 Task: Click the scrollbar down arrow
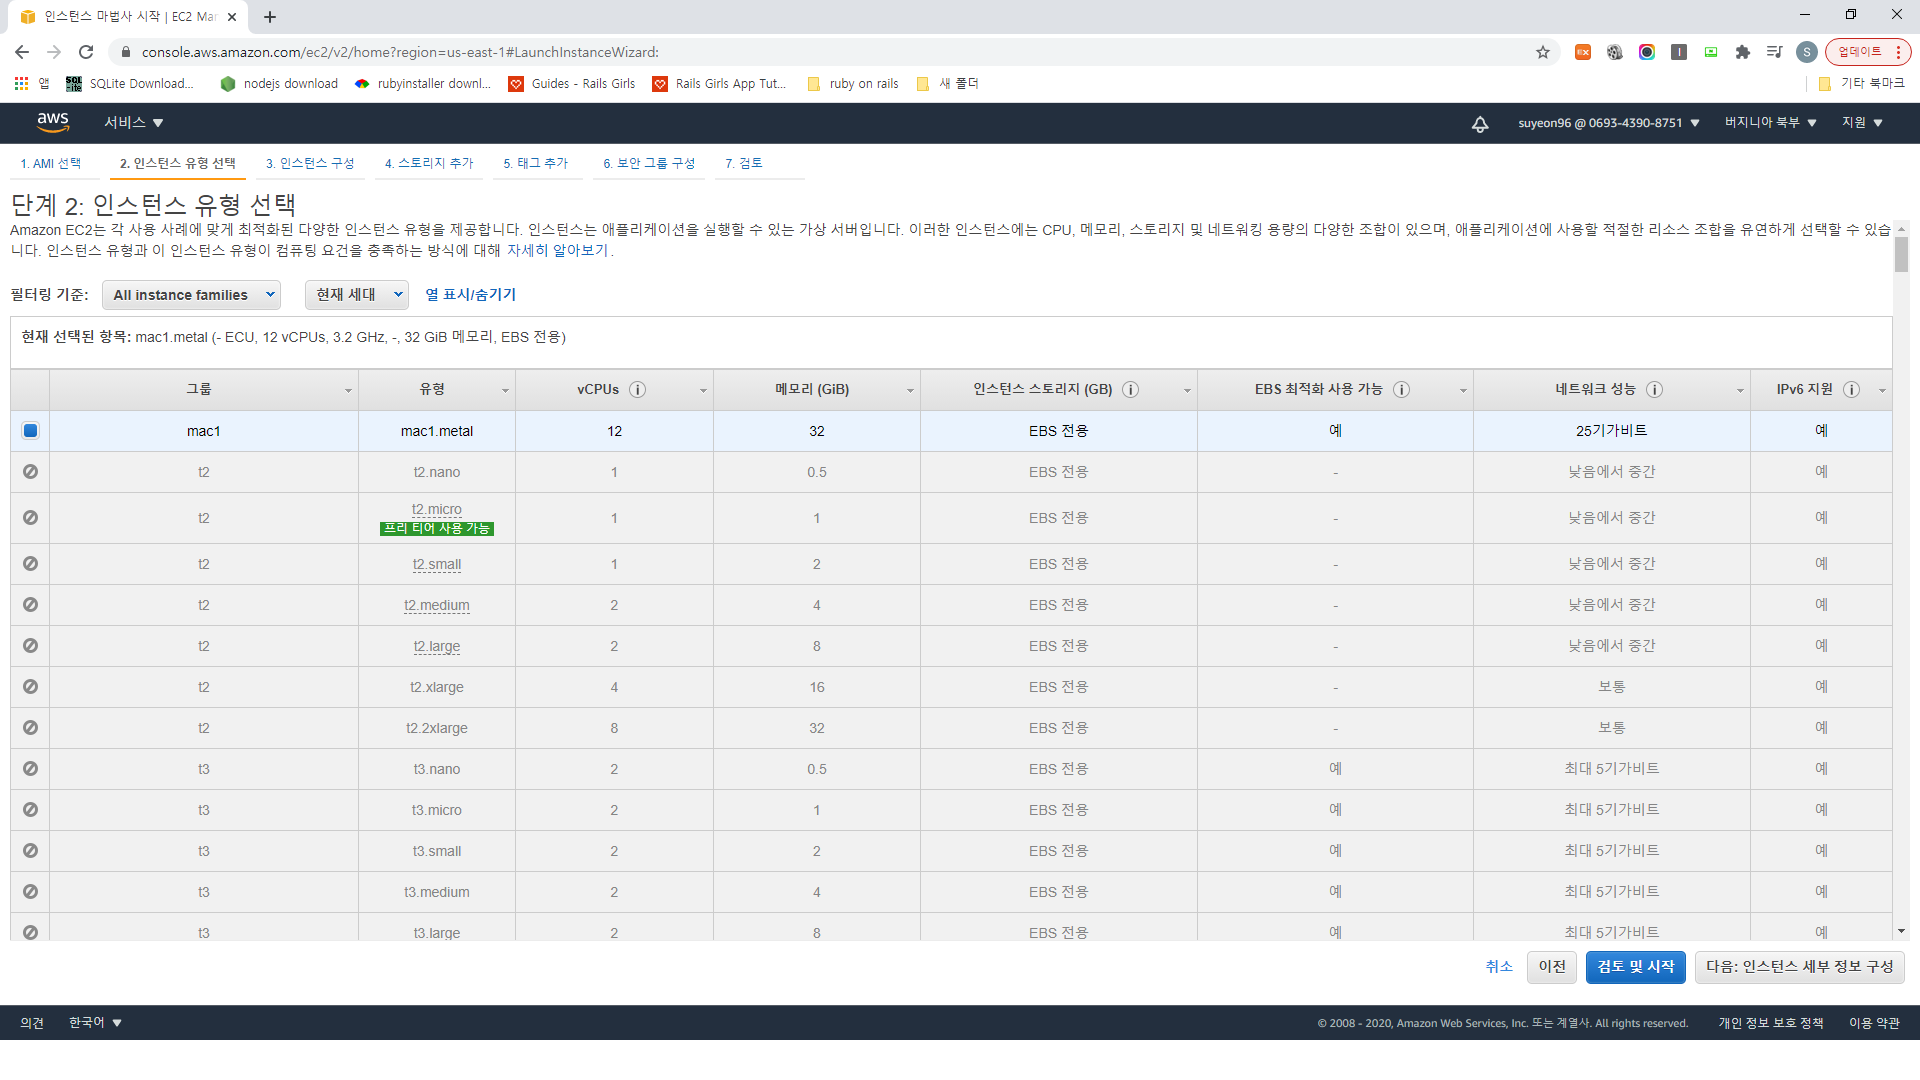(1901, 931)
